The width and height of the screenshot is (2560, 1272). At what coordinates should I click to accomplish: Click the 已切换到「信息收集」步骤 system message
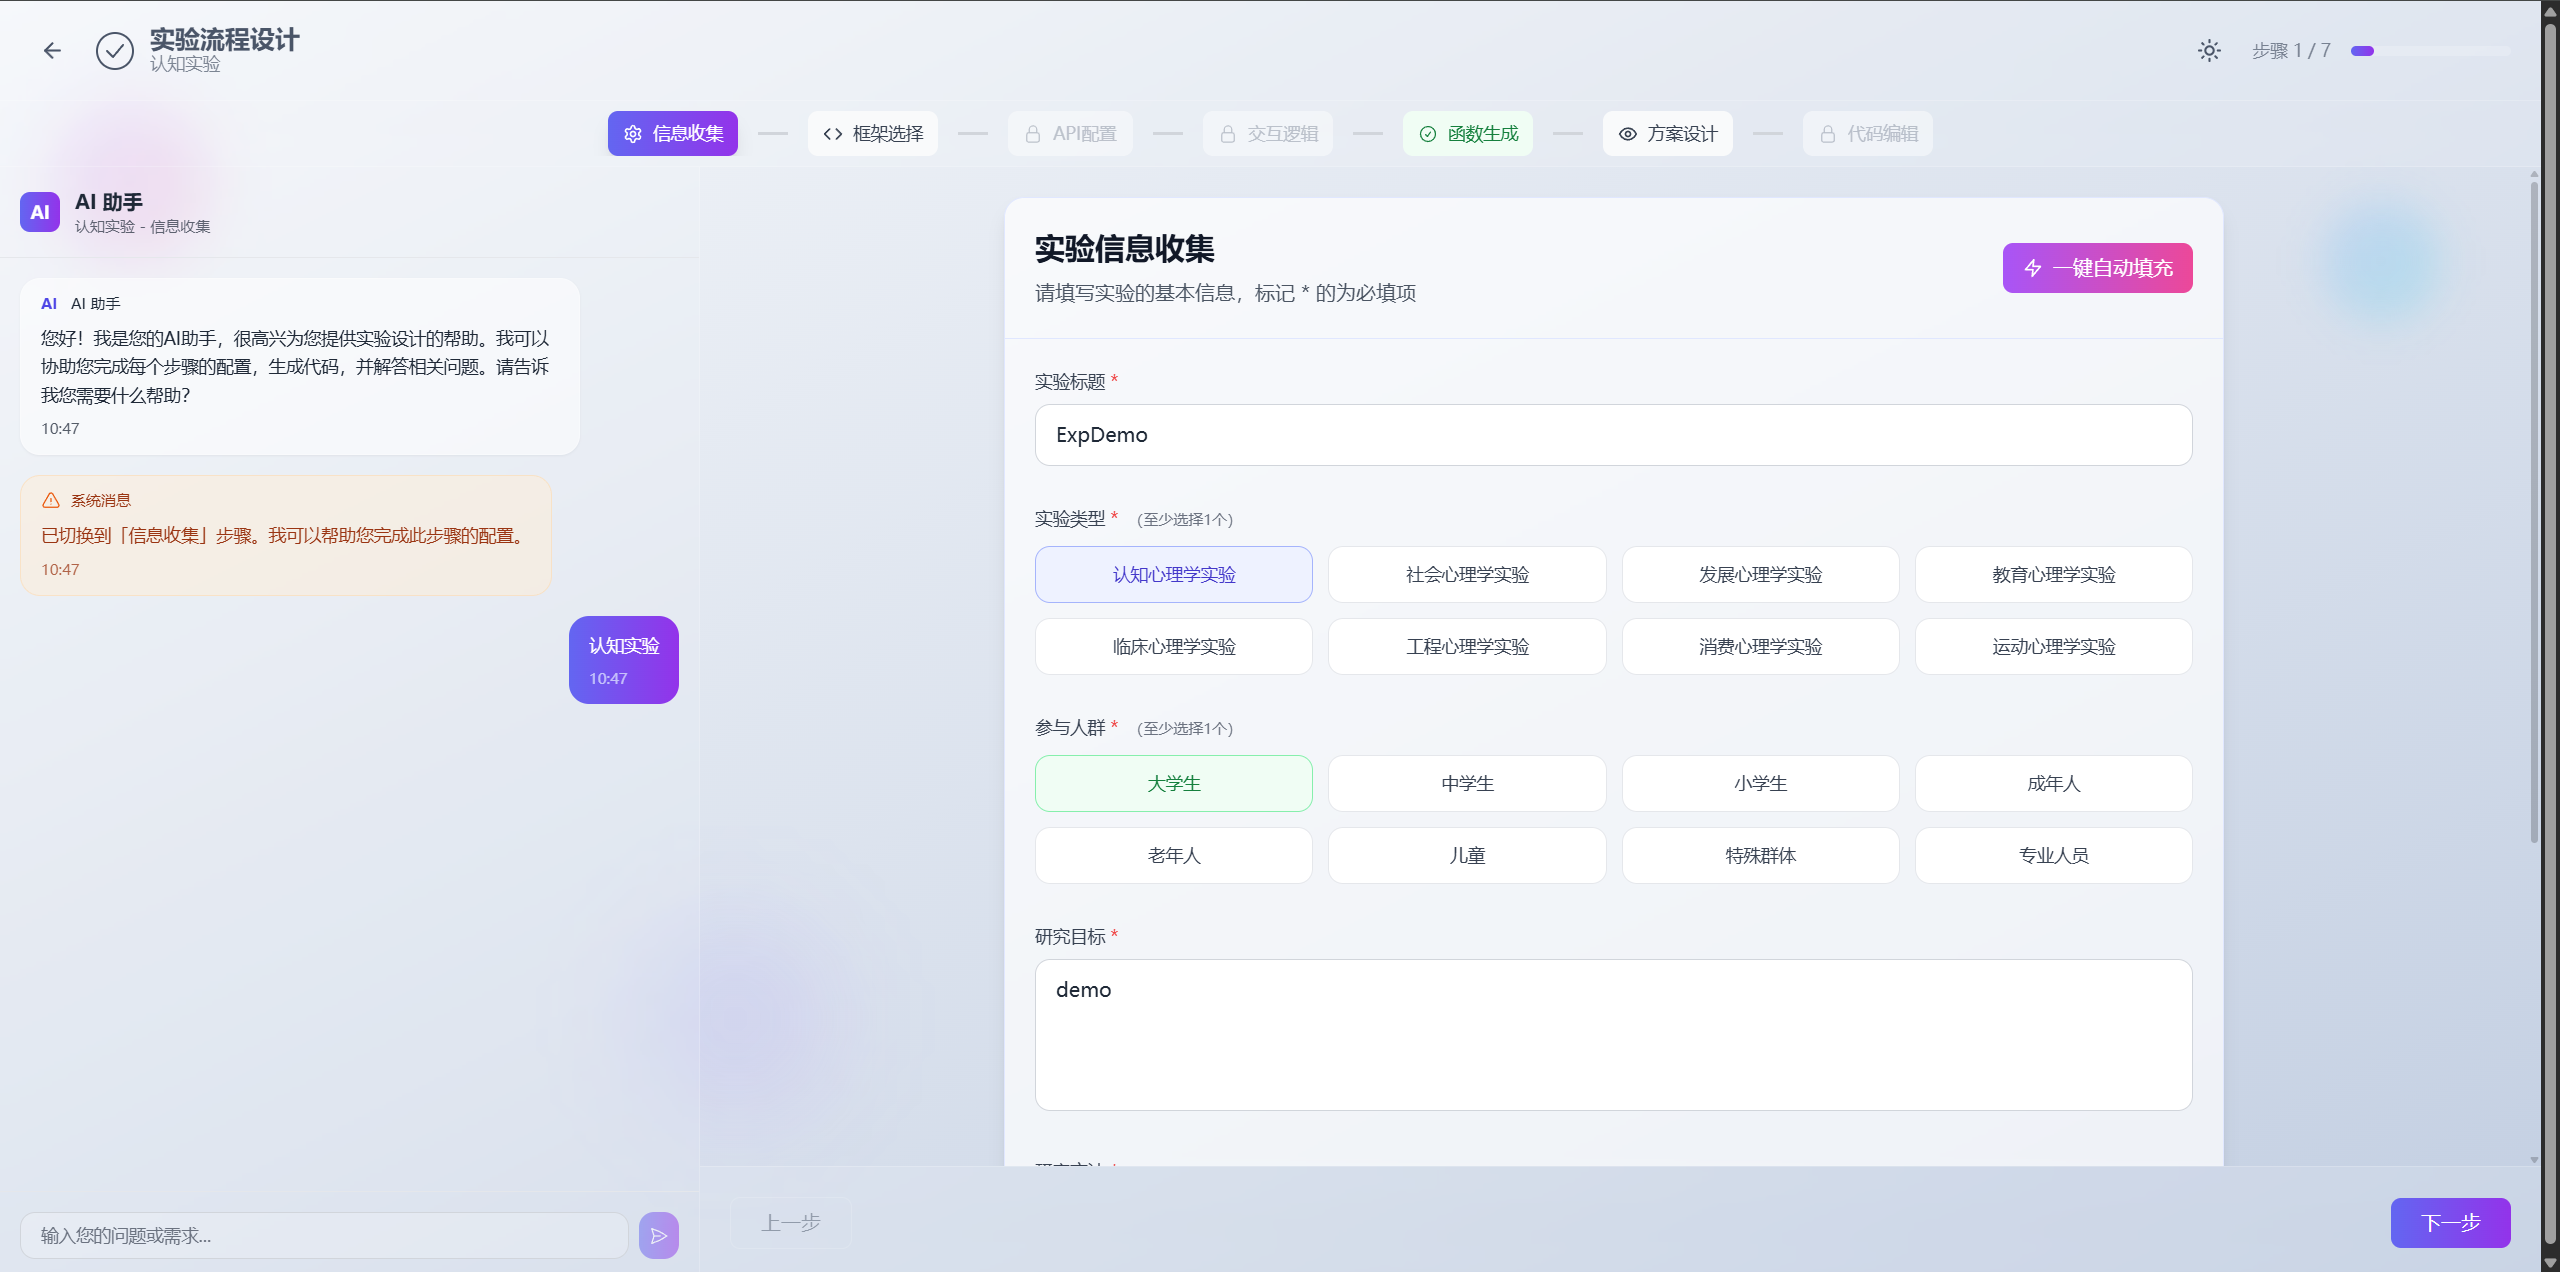click(x=286, y=535)
